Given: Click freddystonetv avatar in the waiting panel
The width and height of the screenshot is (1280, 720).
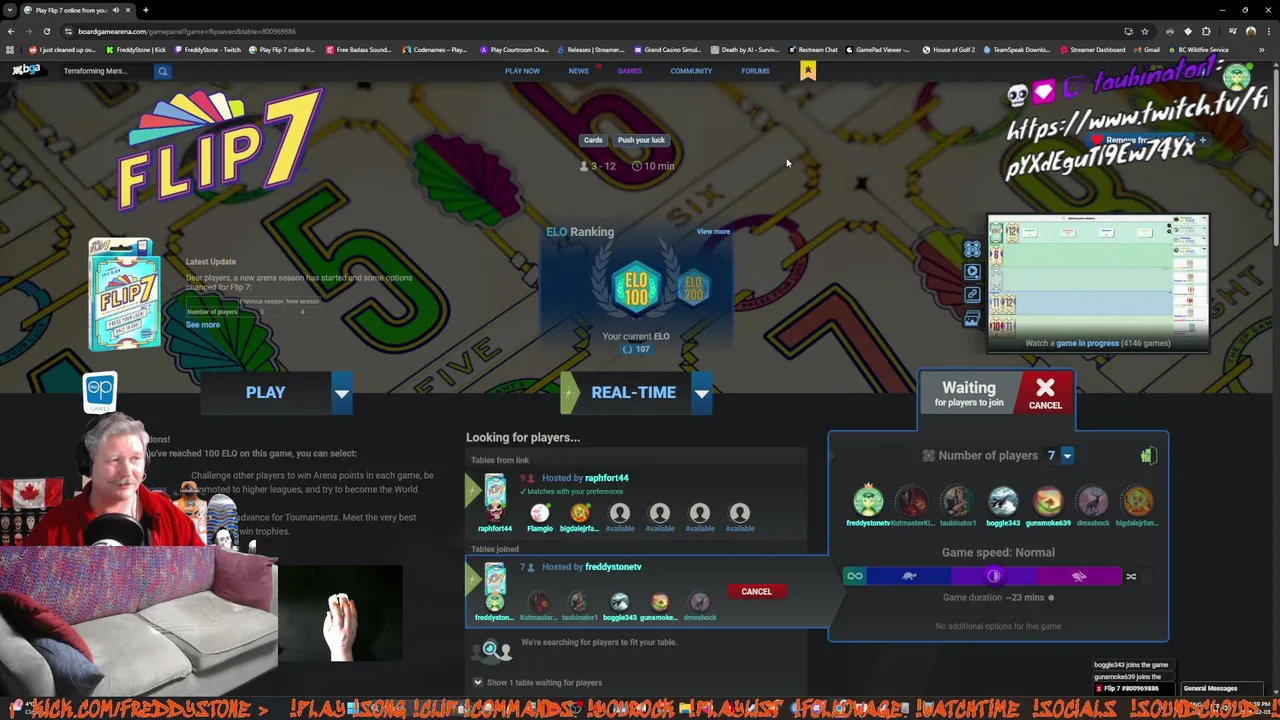Looking at the screenshot, I should (868, 500).
